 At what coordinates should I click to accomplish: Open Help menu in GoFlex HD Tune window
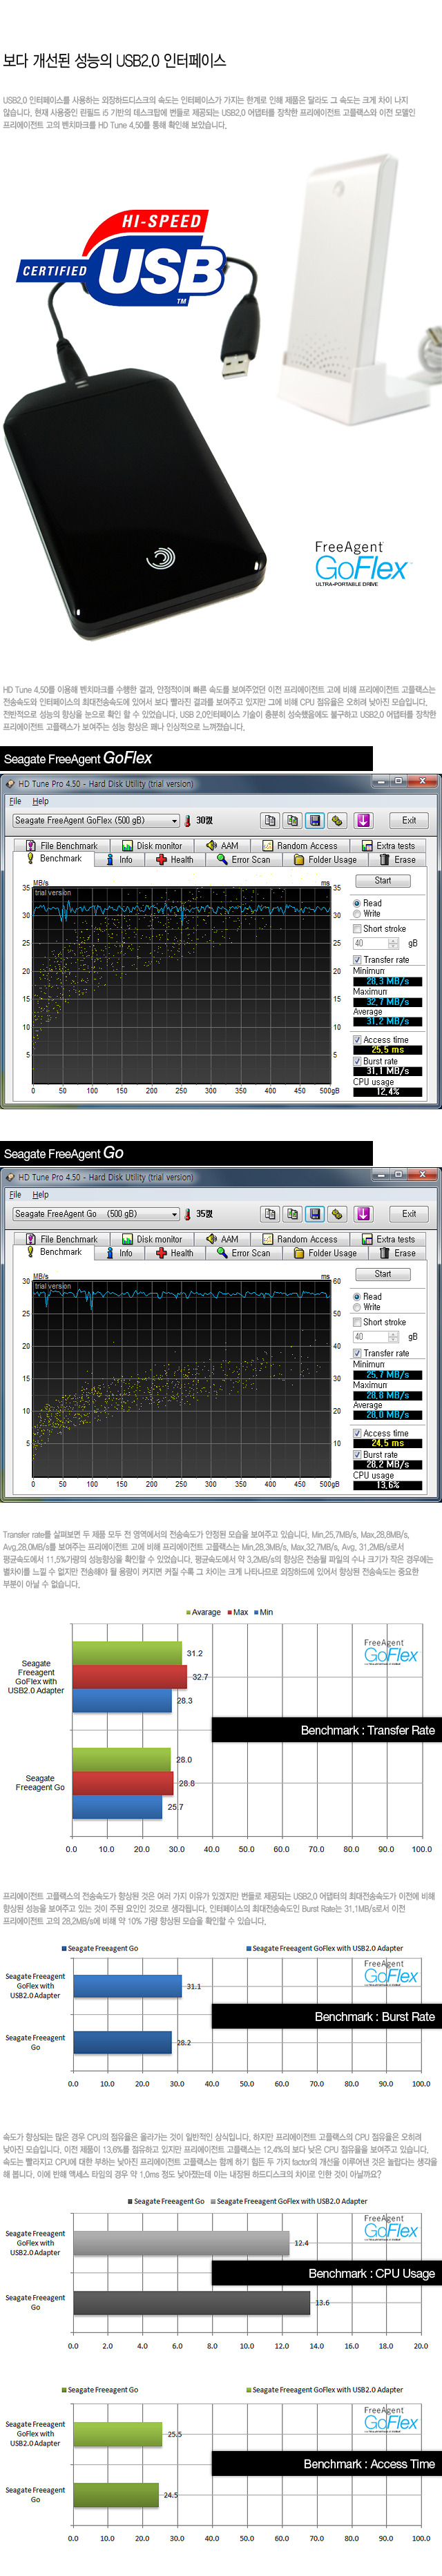click(x=40, y=801)
